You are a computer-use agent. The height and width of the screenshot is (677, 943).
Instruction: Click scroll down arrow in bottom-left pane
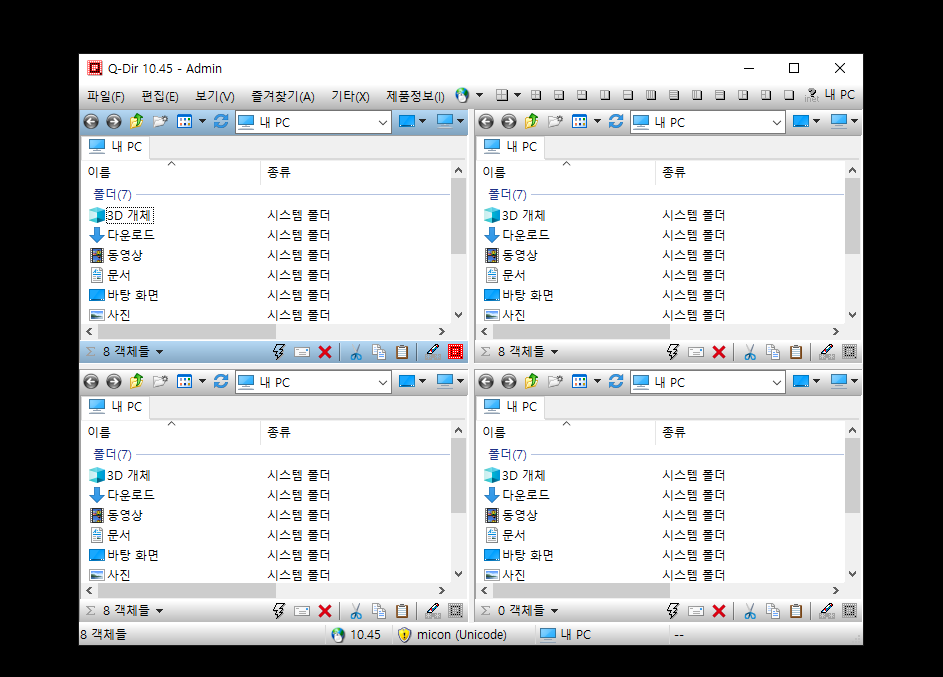(458, 574)
